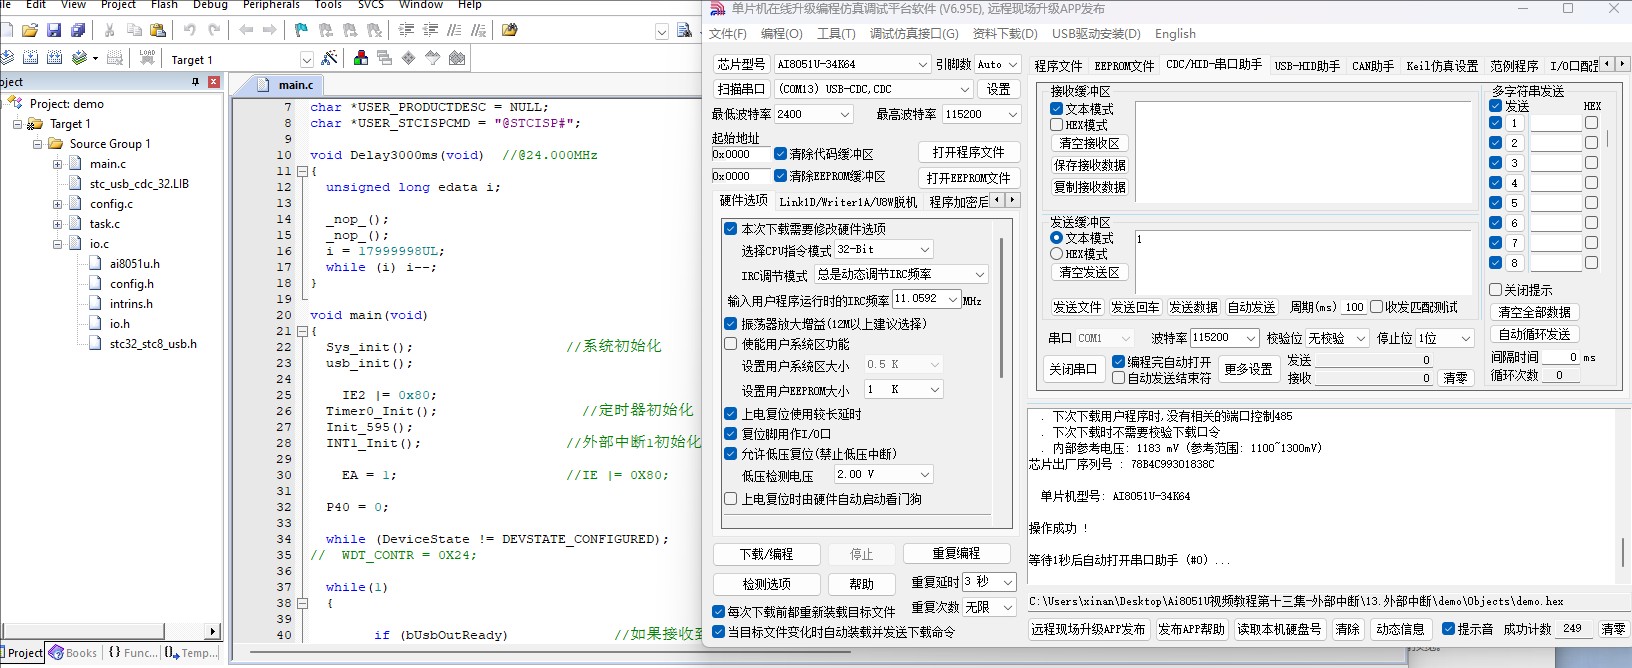1632x668 pixels.
Task: Uncomment the selection with the uncomment icon
Action: (478, 30)
